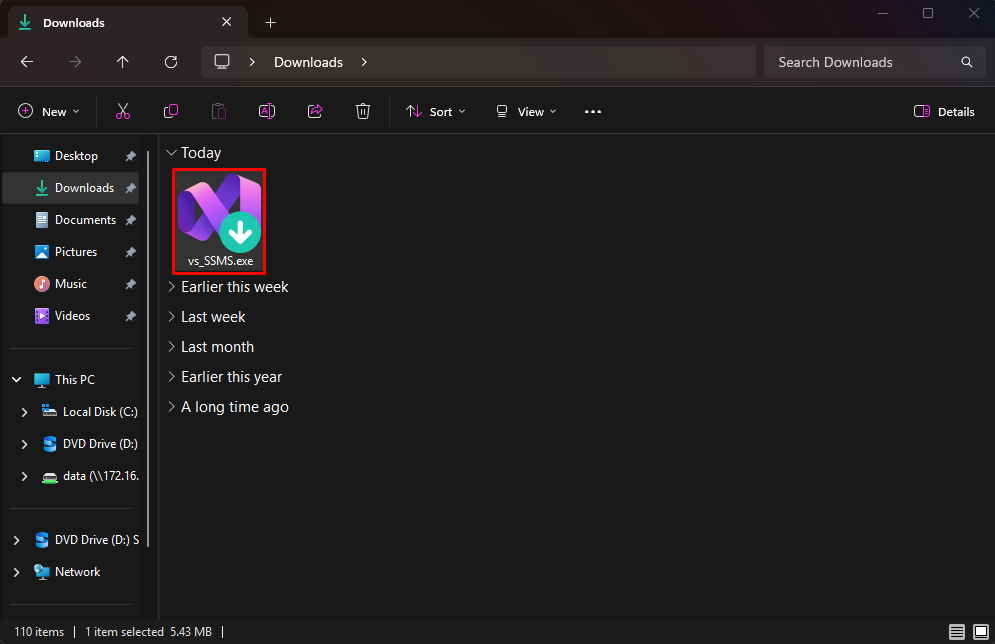Click the Cut scissors icon
Image resolution: width=995 pixels, height=644 pixels.
click(x=122, y=112)
